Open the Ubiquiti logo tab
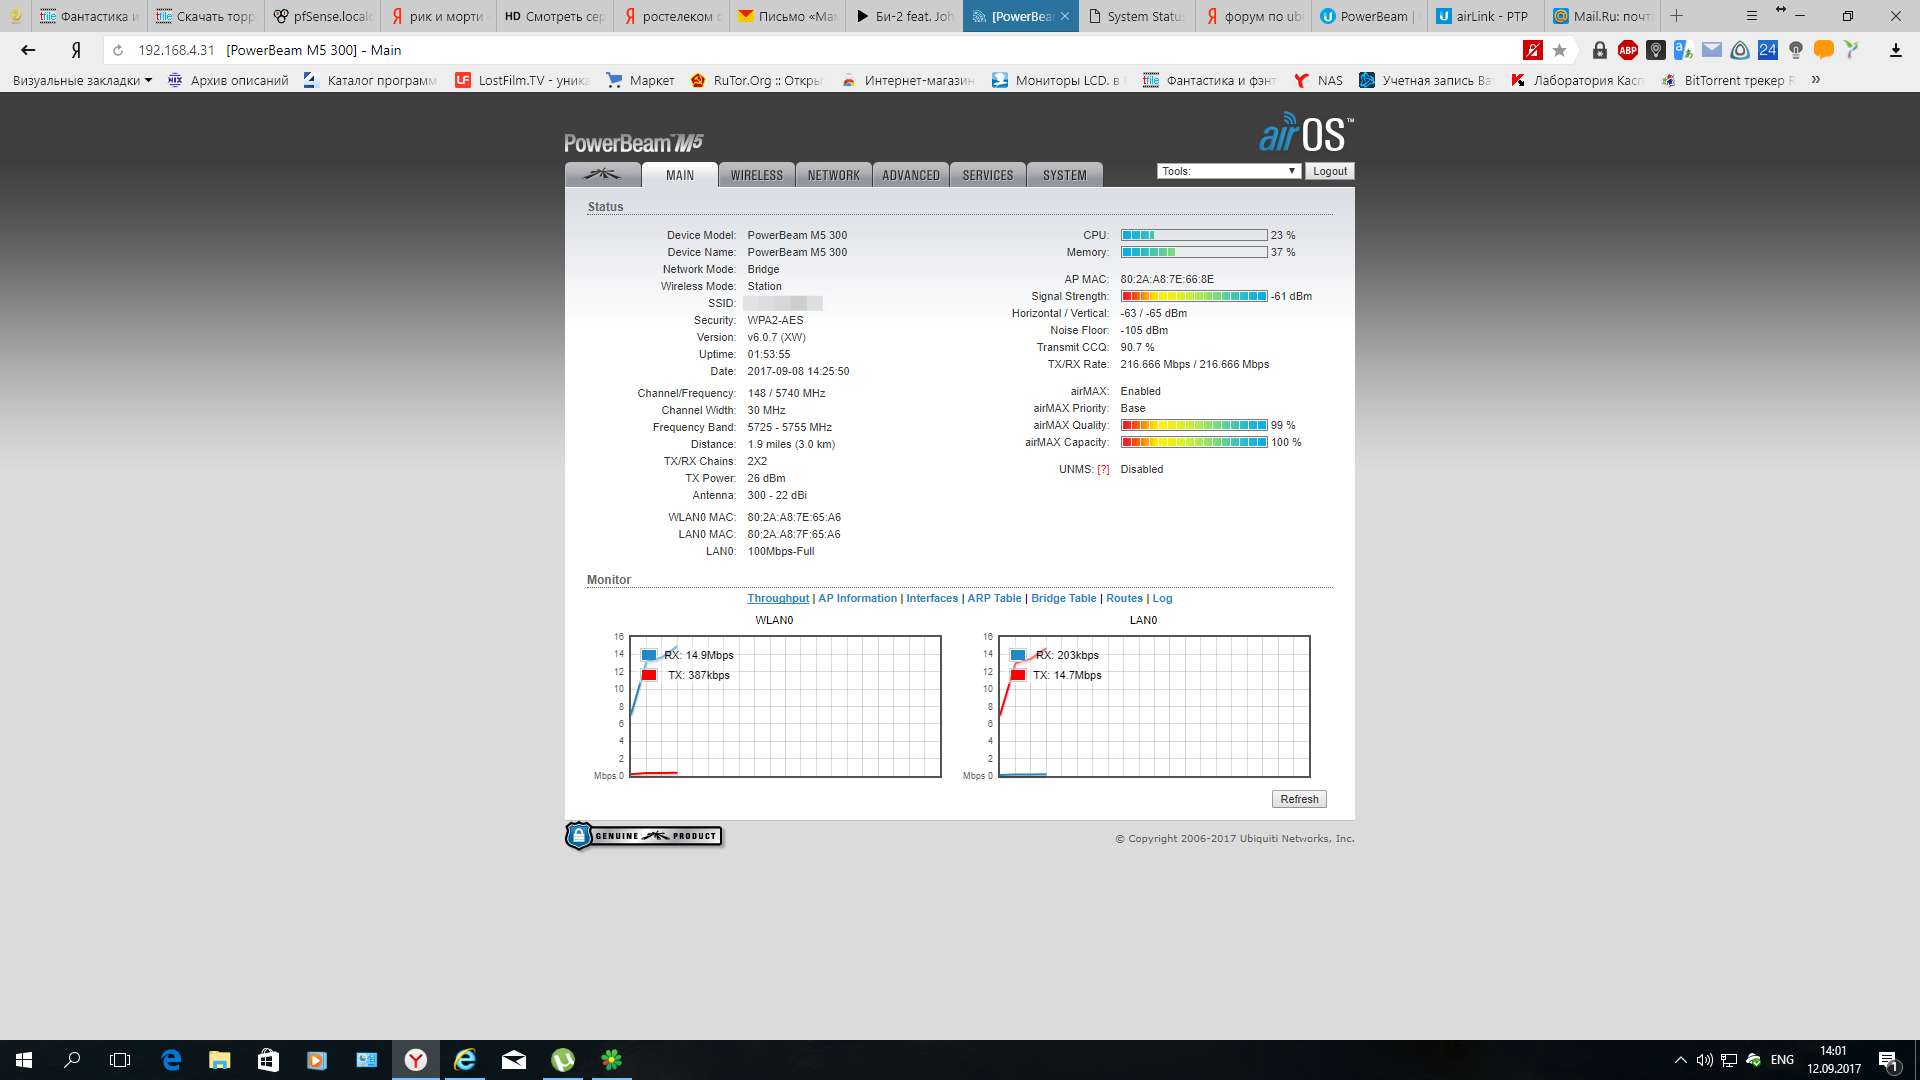1920x1080 pixels. (603, 175)
